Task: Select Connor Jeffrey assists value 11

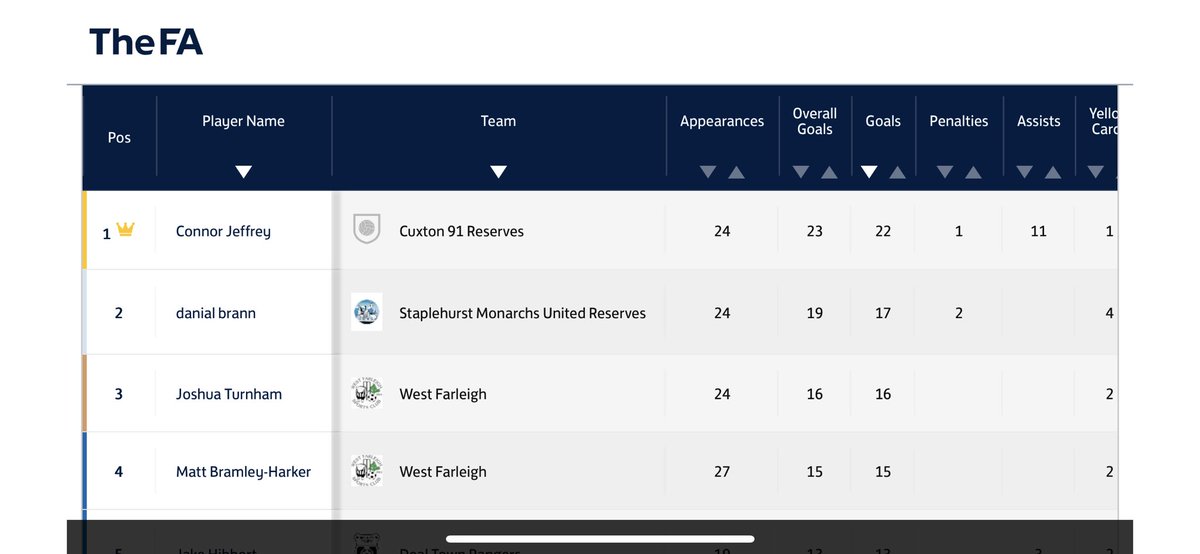Action: pyautogui.click(x=1039, y=231)
